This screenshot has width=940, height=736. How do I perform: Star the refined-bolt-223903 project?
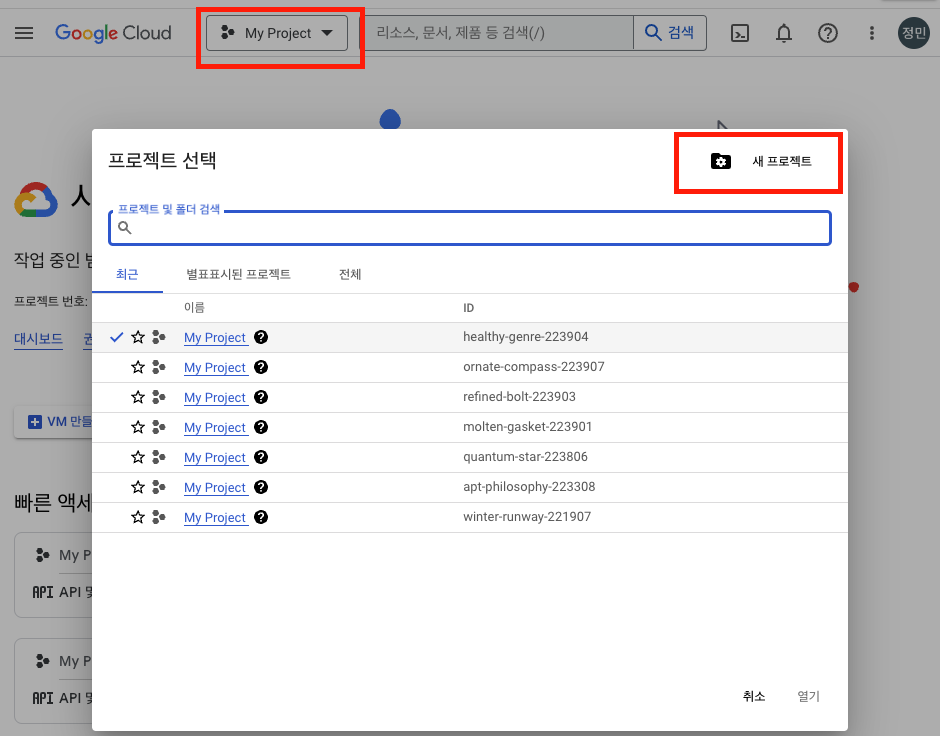(138, 397)
